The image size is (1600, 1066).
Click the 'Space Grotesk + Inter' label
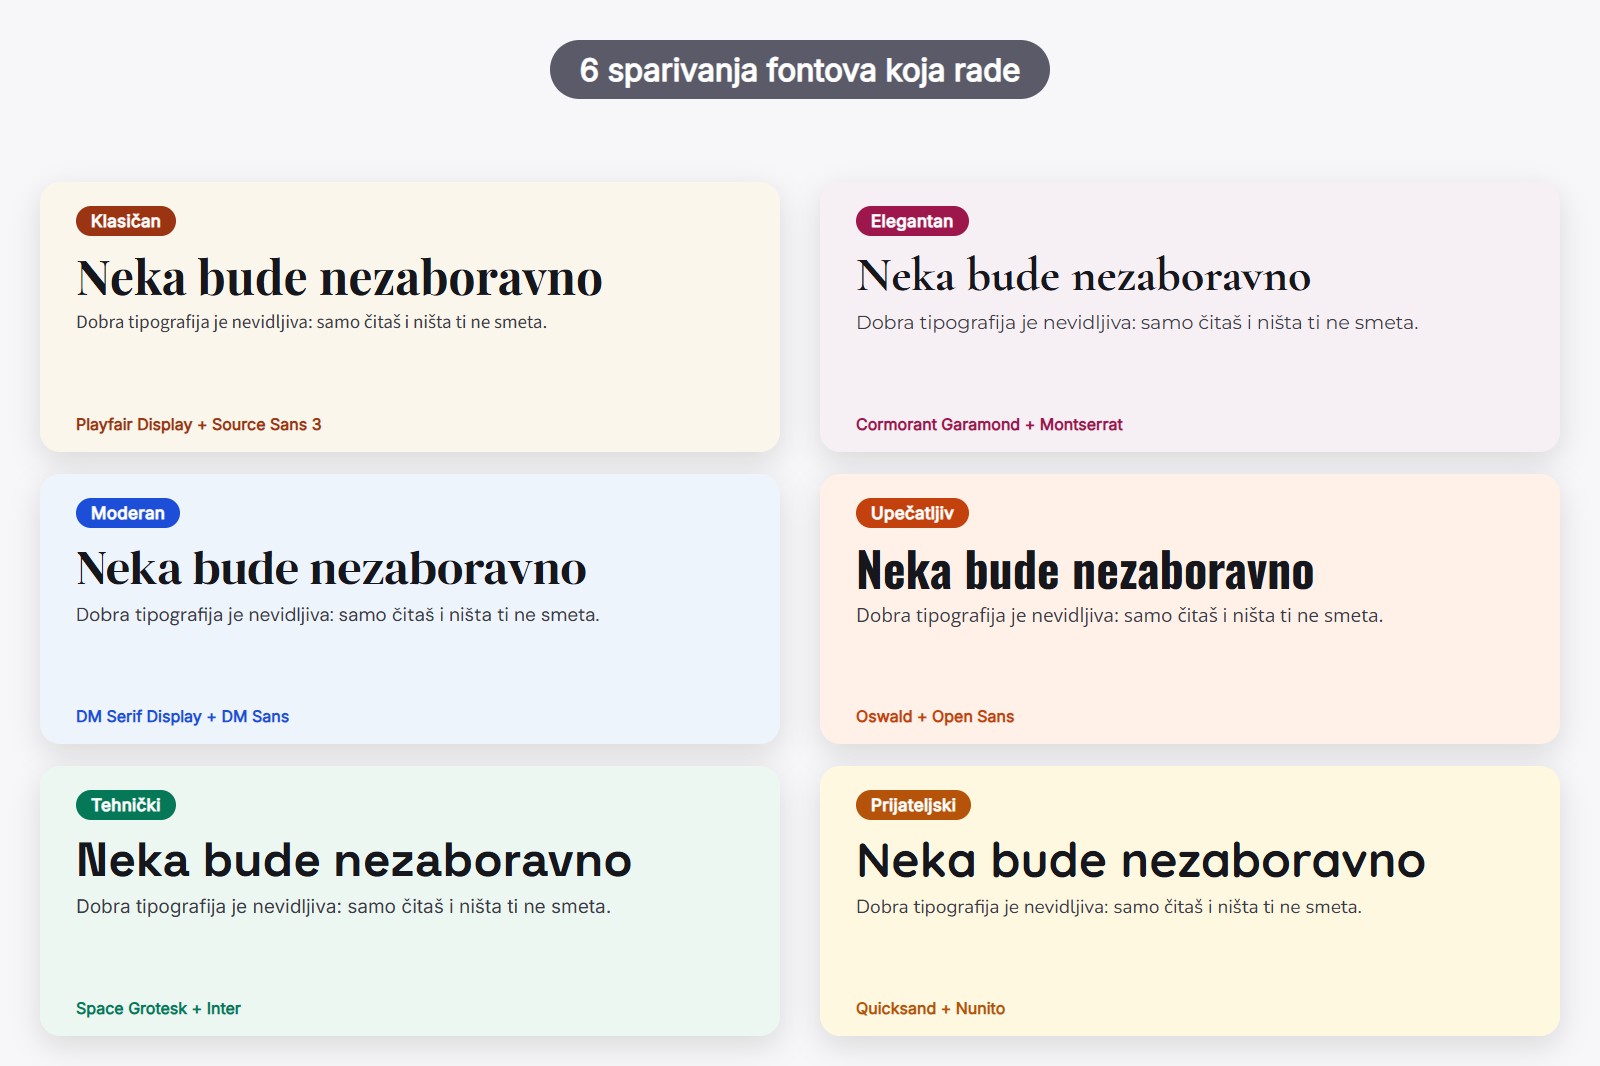pos(158,1009)
